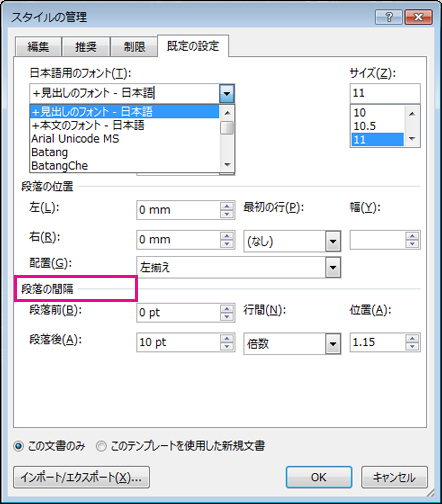The image size is (442, 504).
Task: Decrease the 幅 value
Action: 412,244
